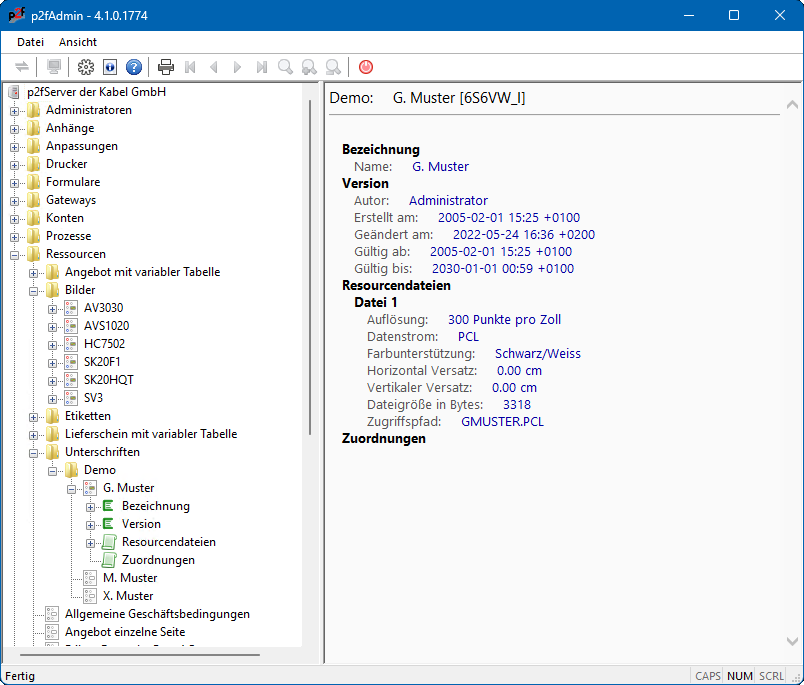Click the AV3030 image resource icon
Image resolution: width=804 pixels, height=685 pixels.
pyautogui.click(x=71, y=308)
